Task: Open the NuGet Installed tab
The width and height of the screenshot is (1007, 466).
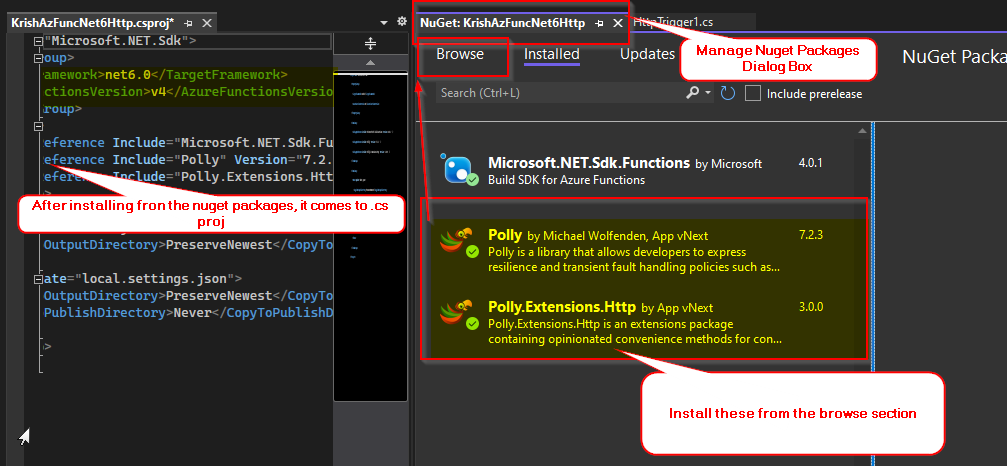Action: click(x=552, y=55)
